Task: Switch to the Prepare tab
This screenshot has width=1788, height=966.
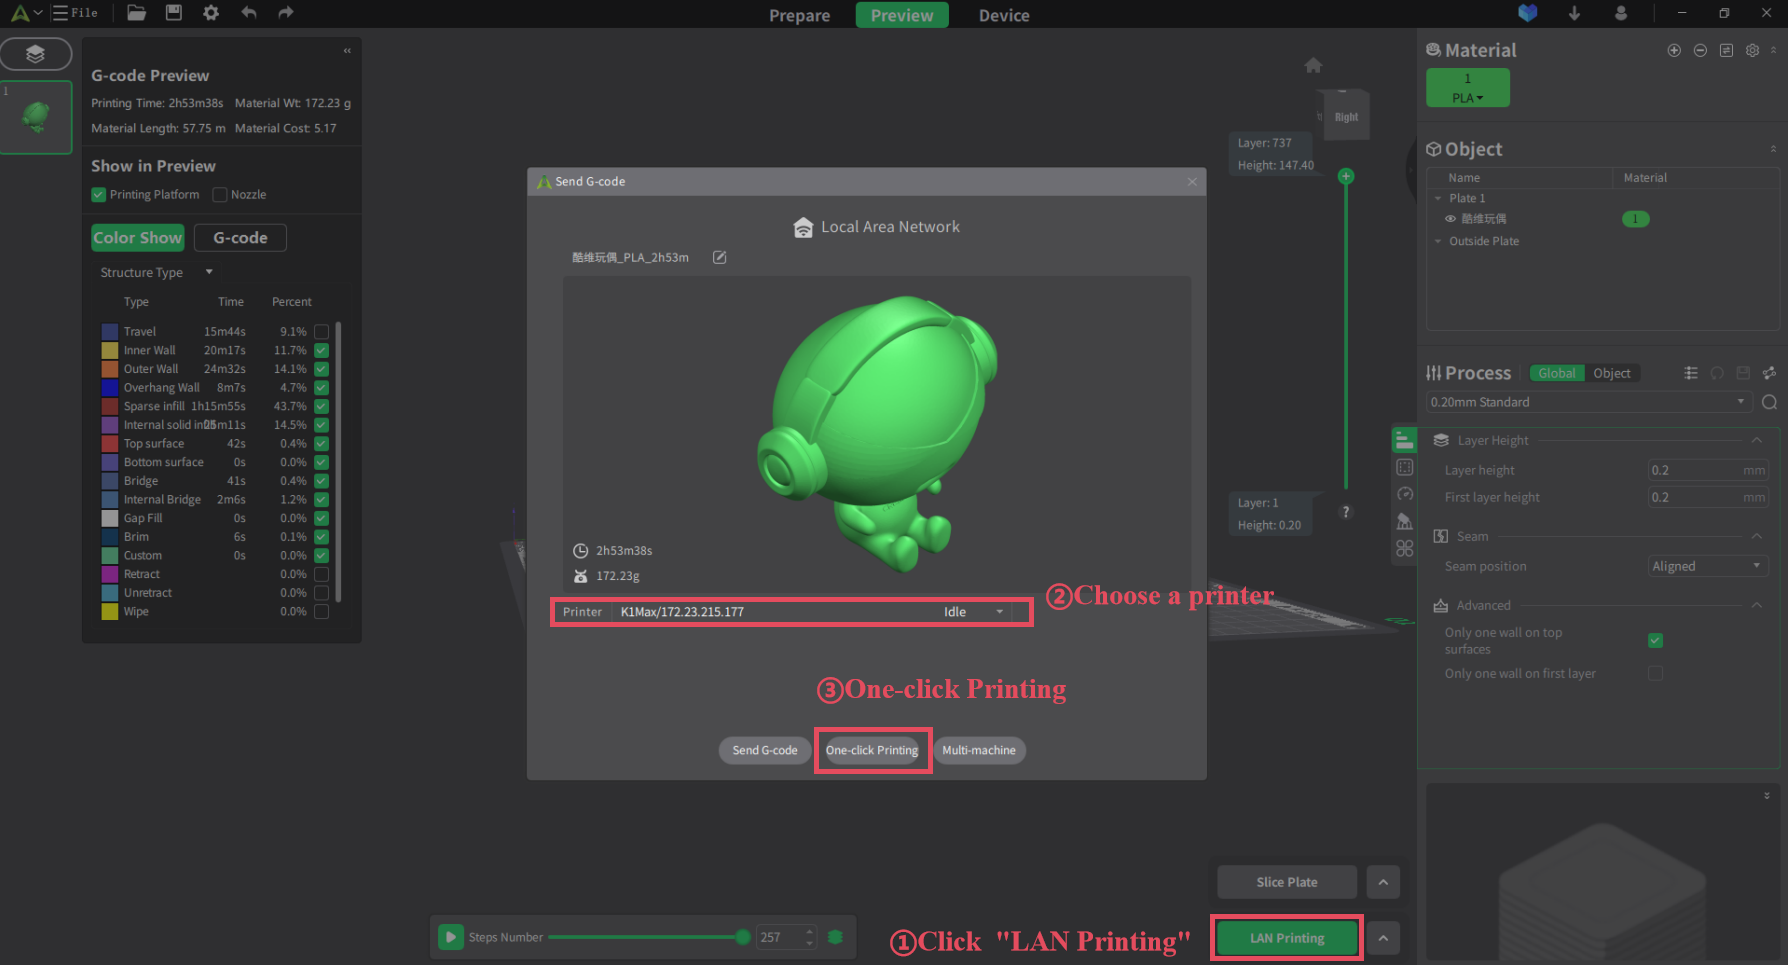Action: click(799, 15)
